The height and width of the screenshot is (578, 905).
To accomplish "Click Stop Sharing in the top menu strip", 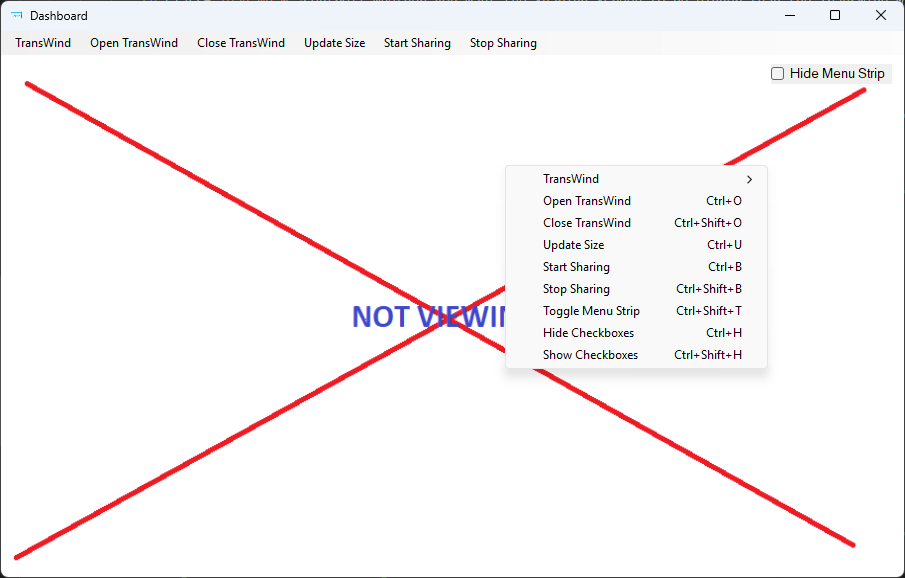I will (503, 43).
